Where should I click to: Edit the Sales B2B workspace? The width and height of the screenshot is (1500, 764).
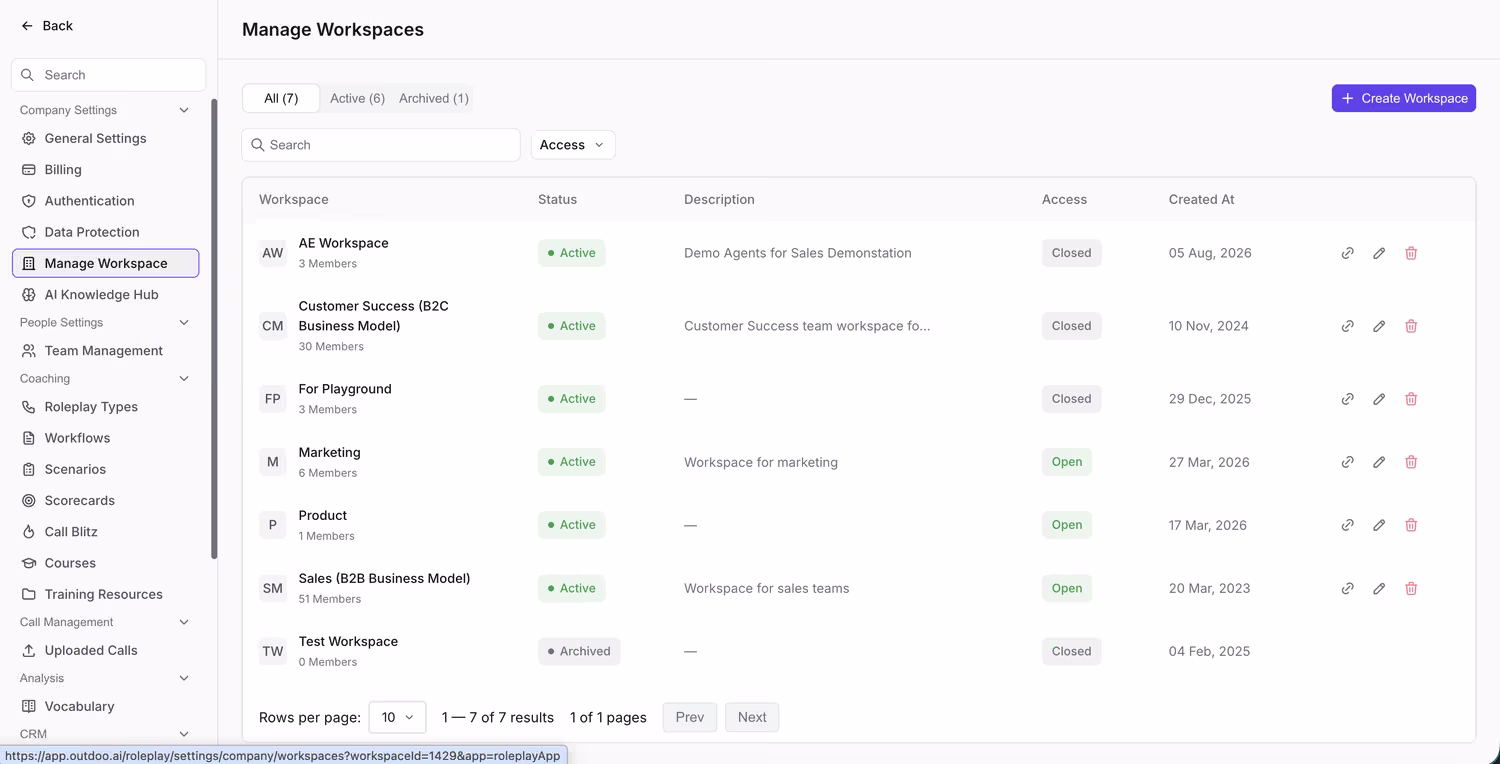click(1379, 588)
